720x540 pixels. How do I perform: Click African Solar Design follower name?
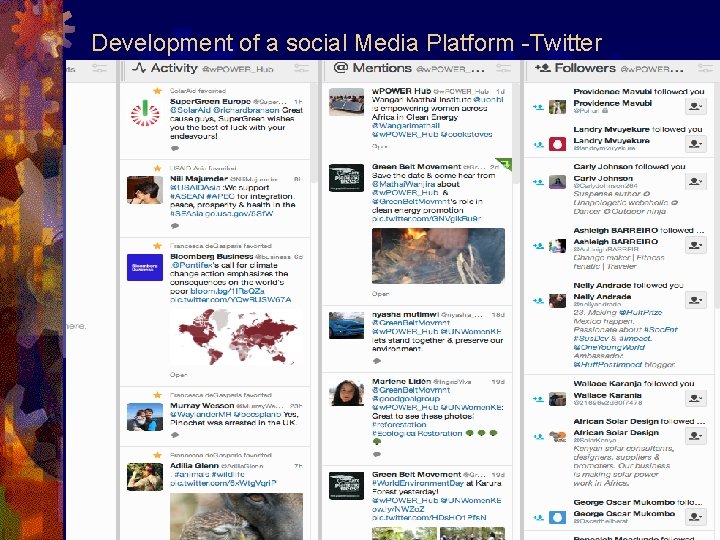pyautogui.click(x=616, y=433)
